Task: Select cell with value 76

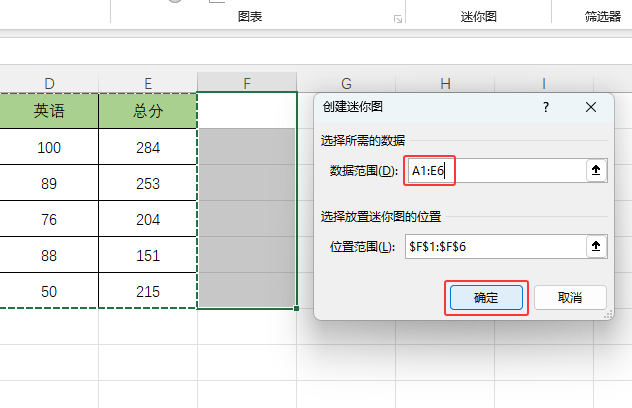Action: [49, 219]
